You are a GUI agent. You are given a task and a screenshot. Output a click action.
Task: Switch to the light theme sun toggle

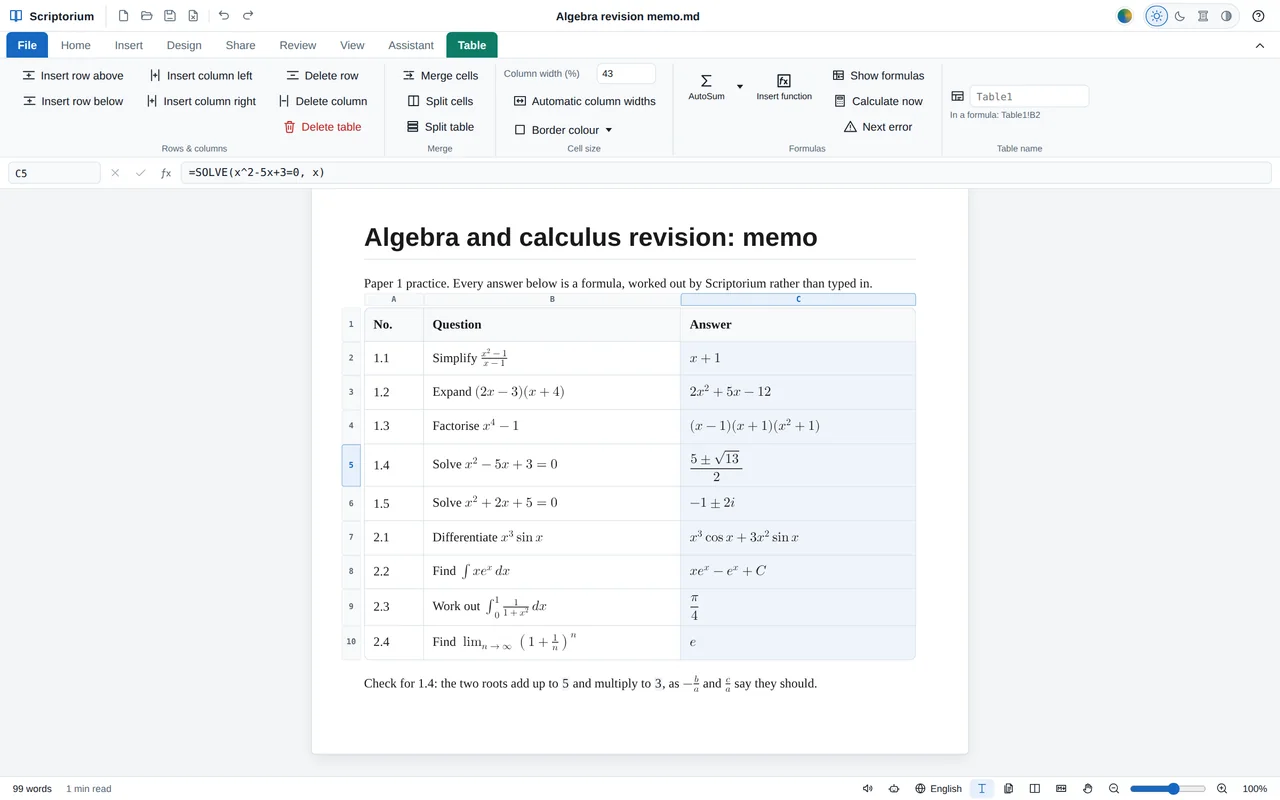point(1157,16)
